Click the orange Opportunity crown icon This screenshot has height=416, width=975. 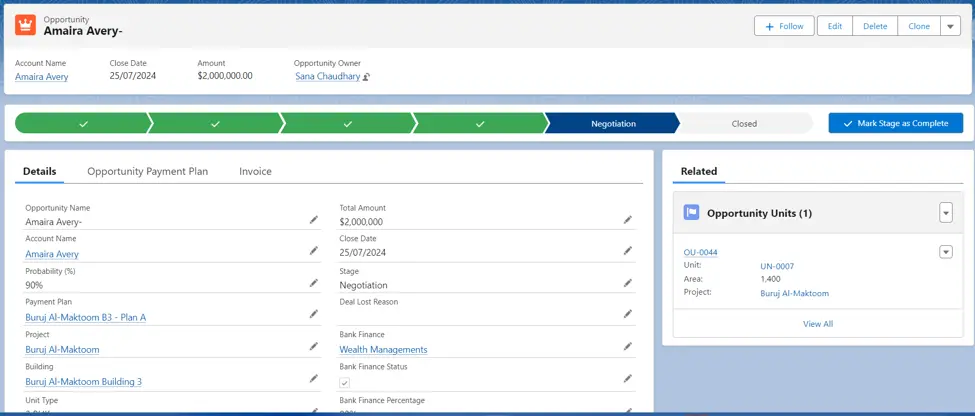[x=26, y=26]
